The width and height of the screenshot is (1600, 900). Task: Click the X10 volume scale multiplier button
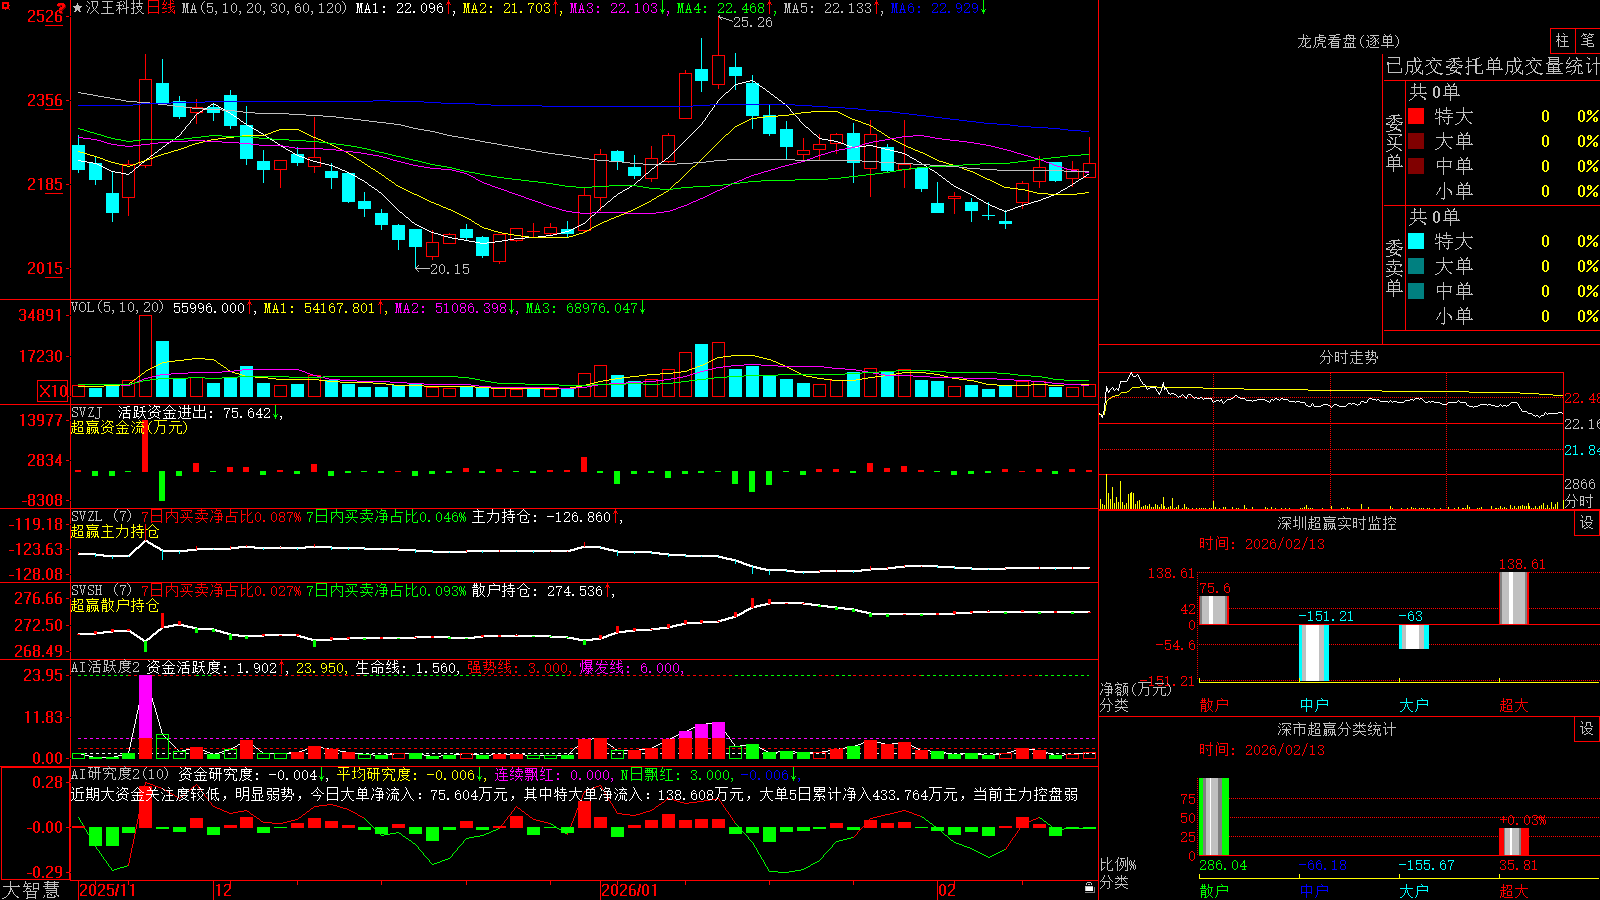53,391
